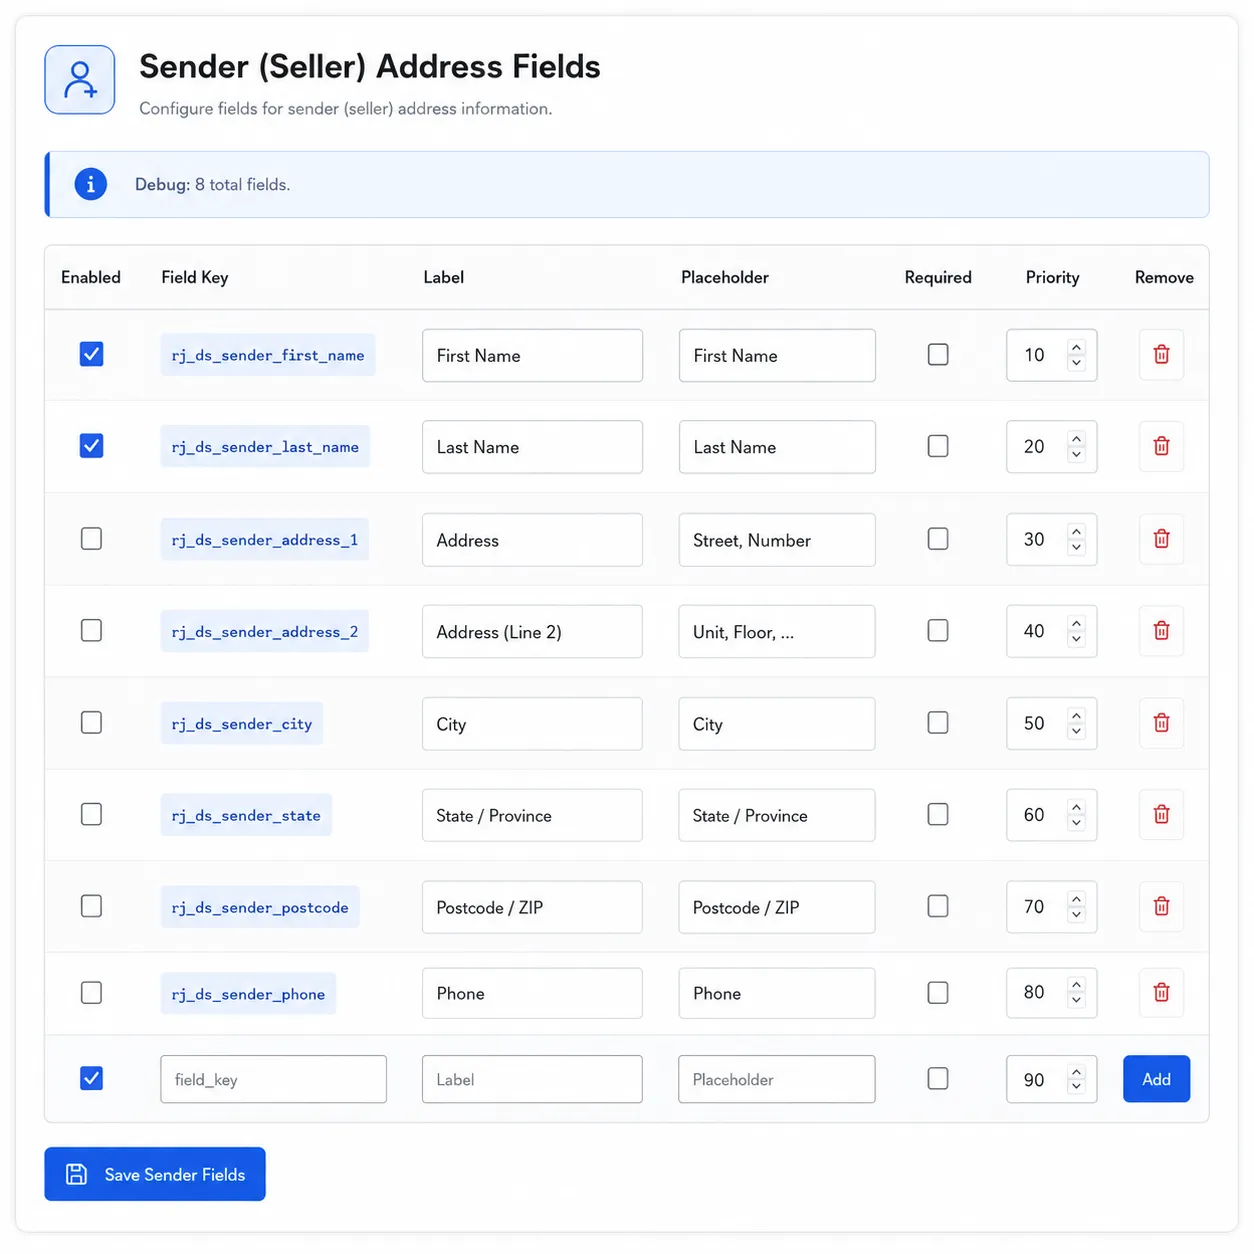1254x1254 pixels.
Task: Mark First Name field as required
Action: tap(938, 355)
